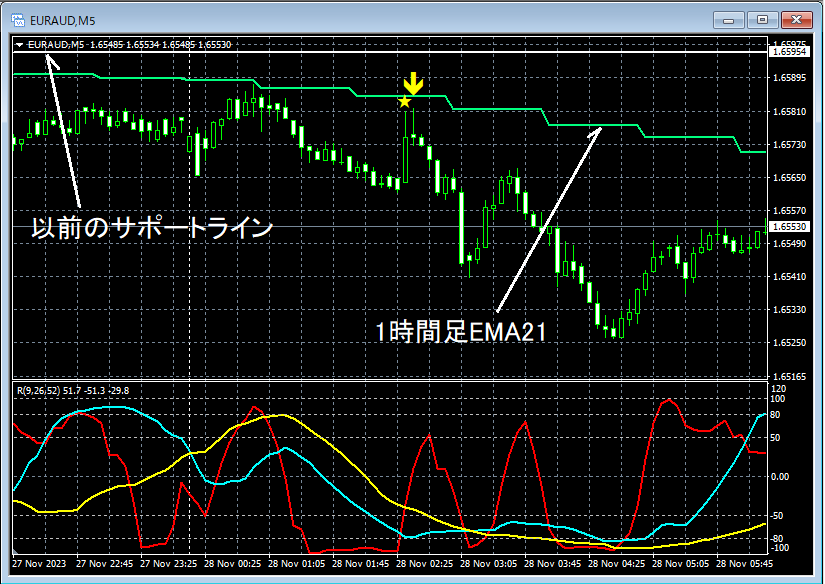Click the 1.65650 price scale value
Screen dimensions: 825x584
coord(790,177)
